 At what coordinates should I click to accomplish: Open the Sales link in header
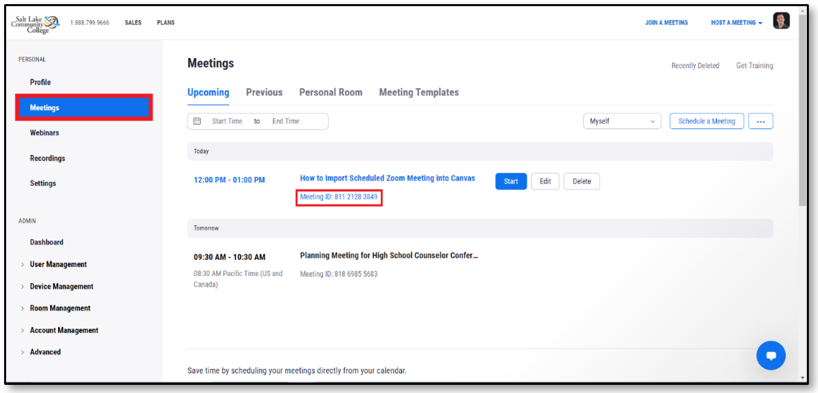(x=133, y=23)
